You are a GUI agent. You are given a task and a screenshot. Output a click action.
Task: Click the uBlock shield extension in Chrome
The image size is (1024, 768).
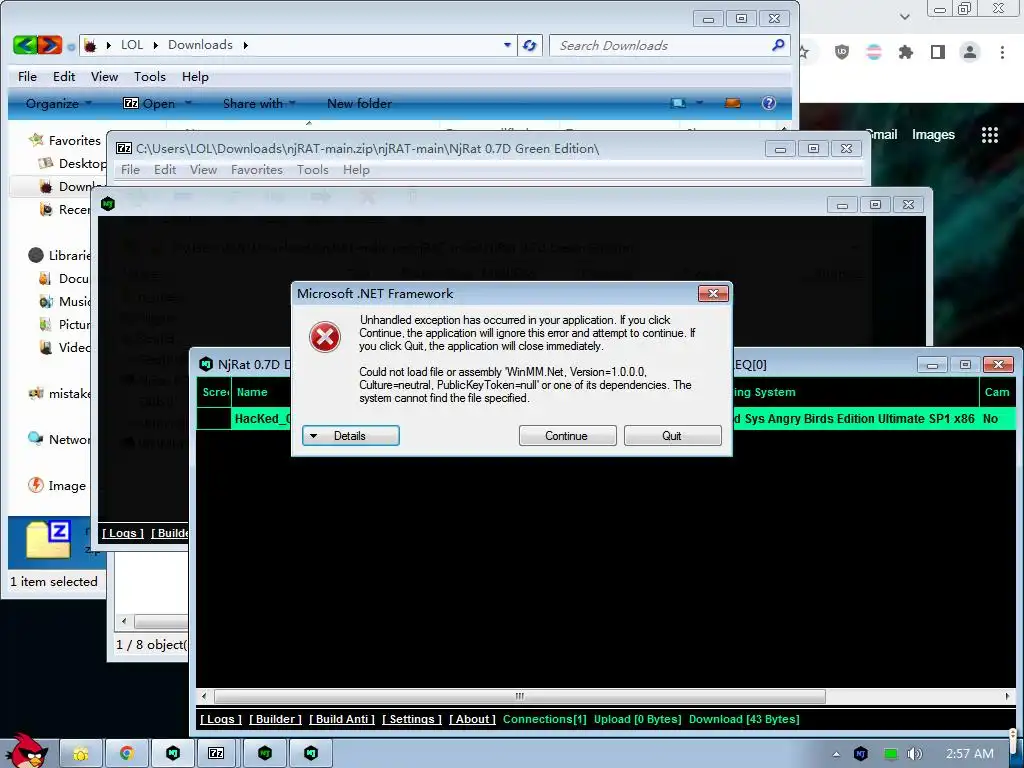pyautogui.click(x=842, y=52)
